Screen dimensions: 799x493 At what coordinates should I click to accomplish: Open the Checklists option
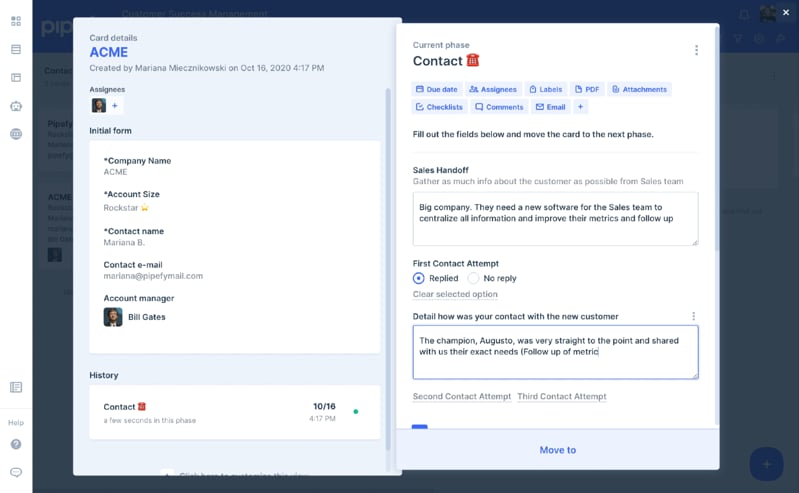[439, 107]
